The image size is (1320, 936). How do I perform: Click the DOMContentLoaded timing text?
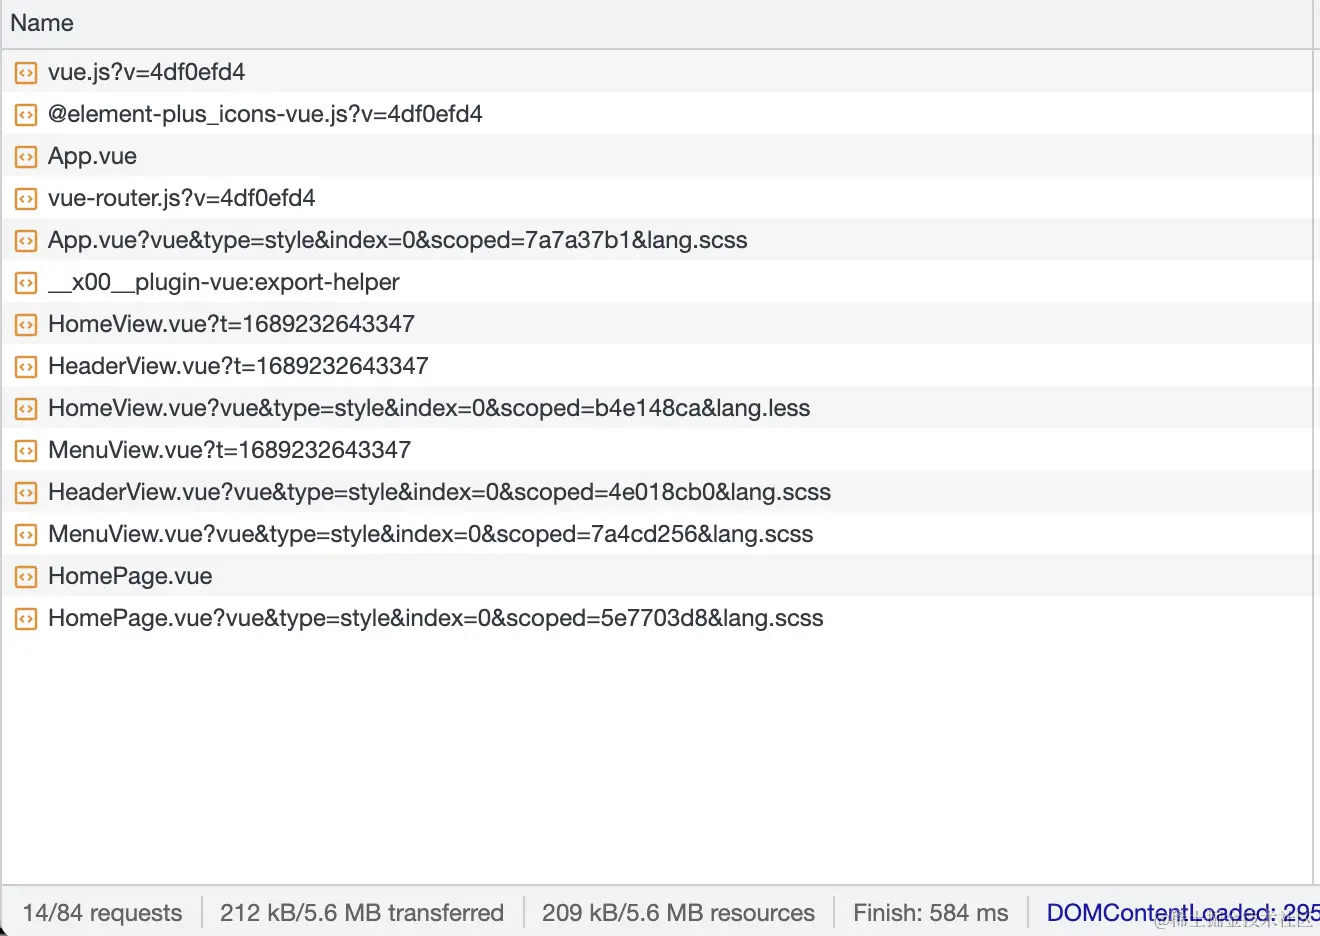coord(1180,913)
